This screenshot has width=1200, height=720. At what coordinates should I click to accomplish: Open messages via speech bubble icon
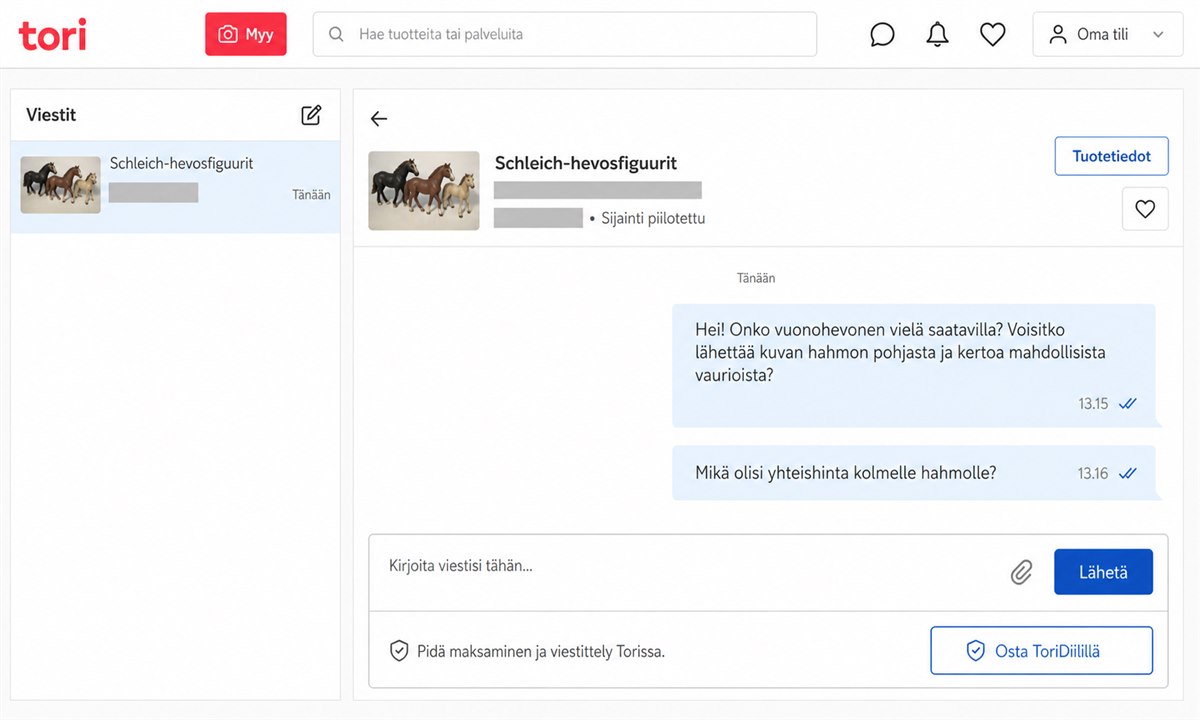click(882, 35)
